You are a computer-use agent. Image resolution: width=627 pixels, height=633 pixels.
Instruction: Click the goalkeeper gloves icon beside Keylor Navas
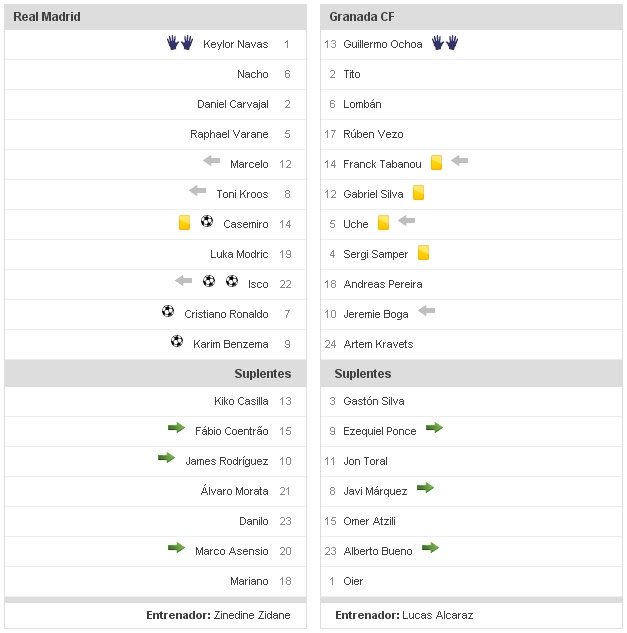click(179, 43)
